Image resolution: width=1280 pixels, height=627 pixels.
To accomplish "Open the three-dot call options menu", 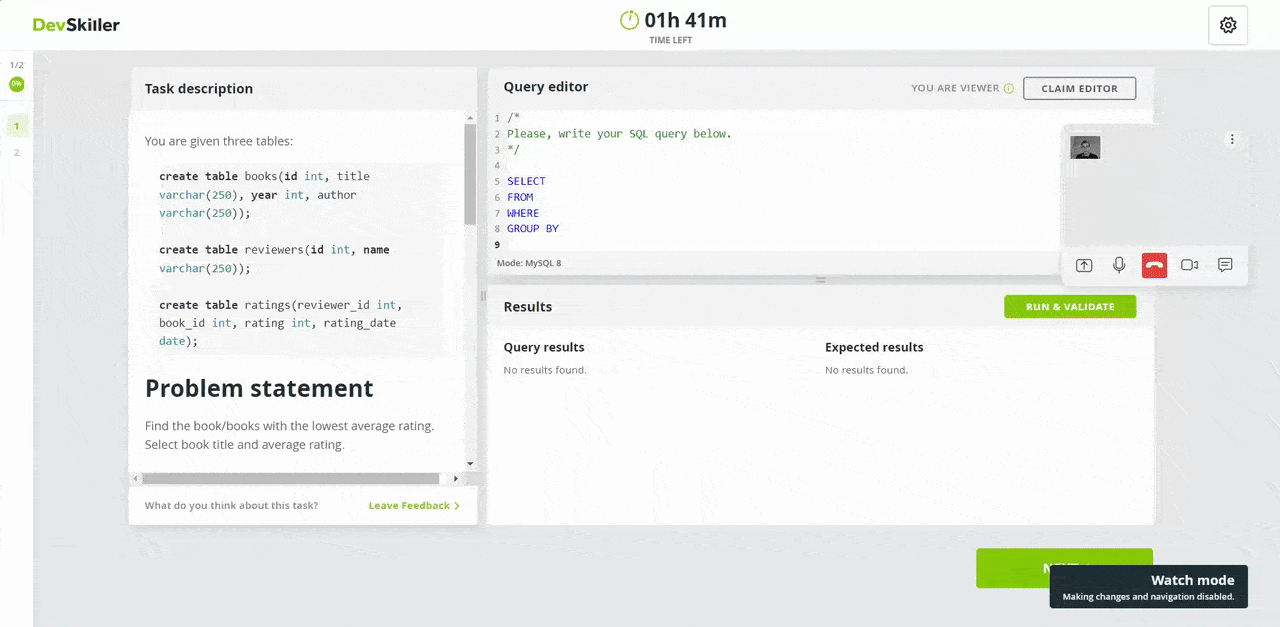I will tap(1232, 140).
